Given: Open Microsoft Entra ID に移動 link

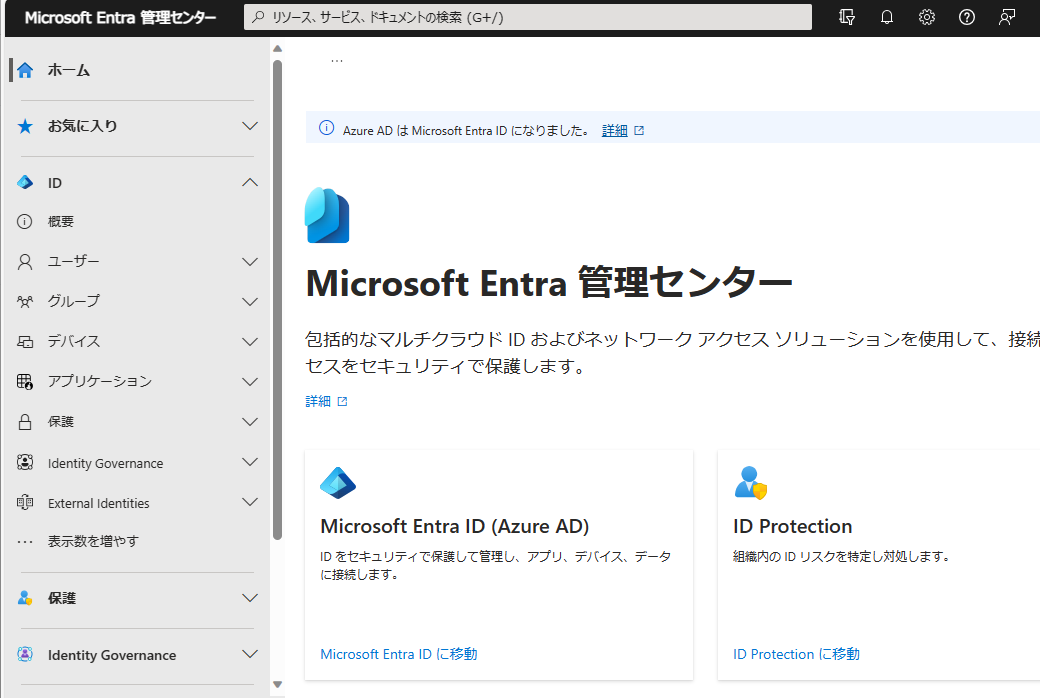Looking at the screenshot, I should pos(398,653).
